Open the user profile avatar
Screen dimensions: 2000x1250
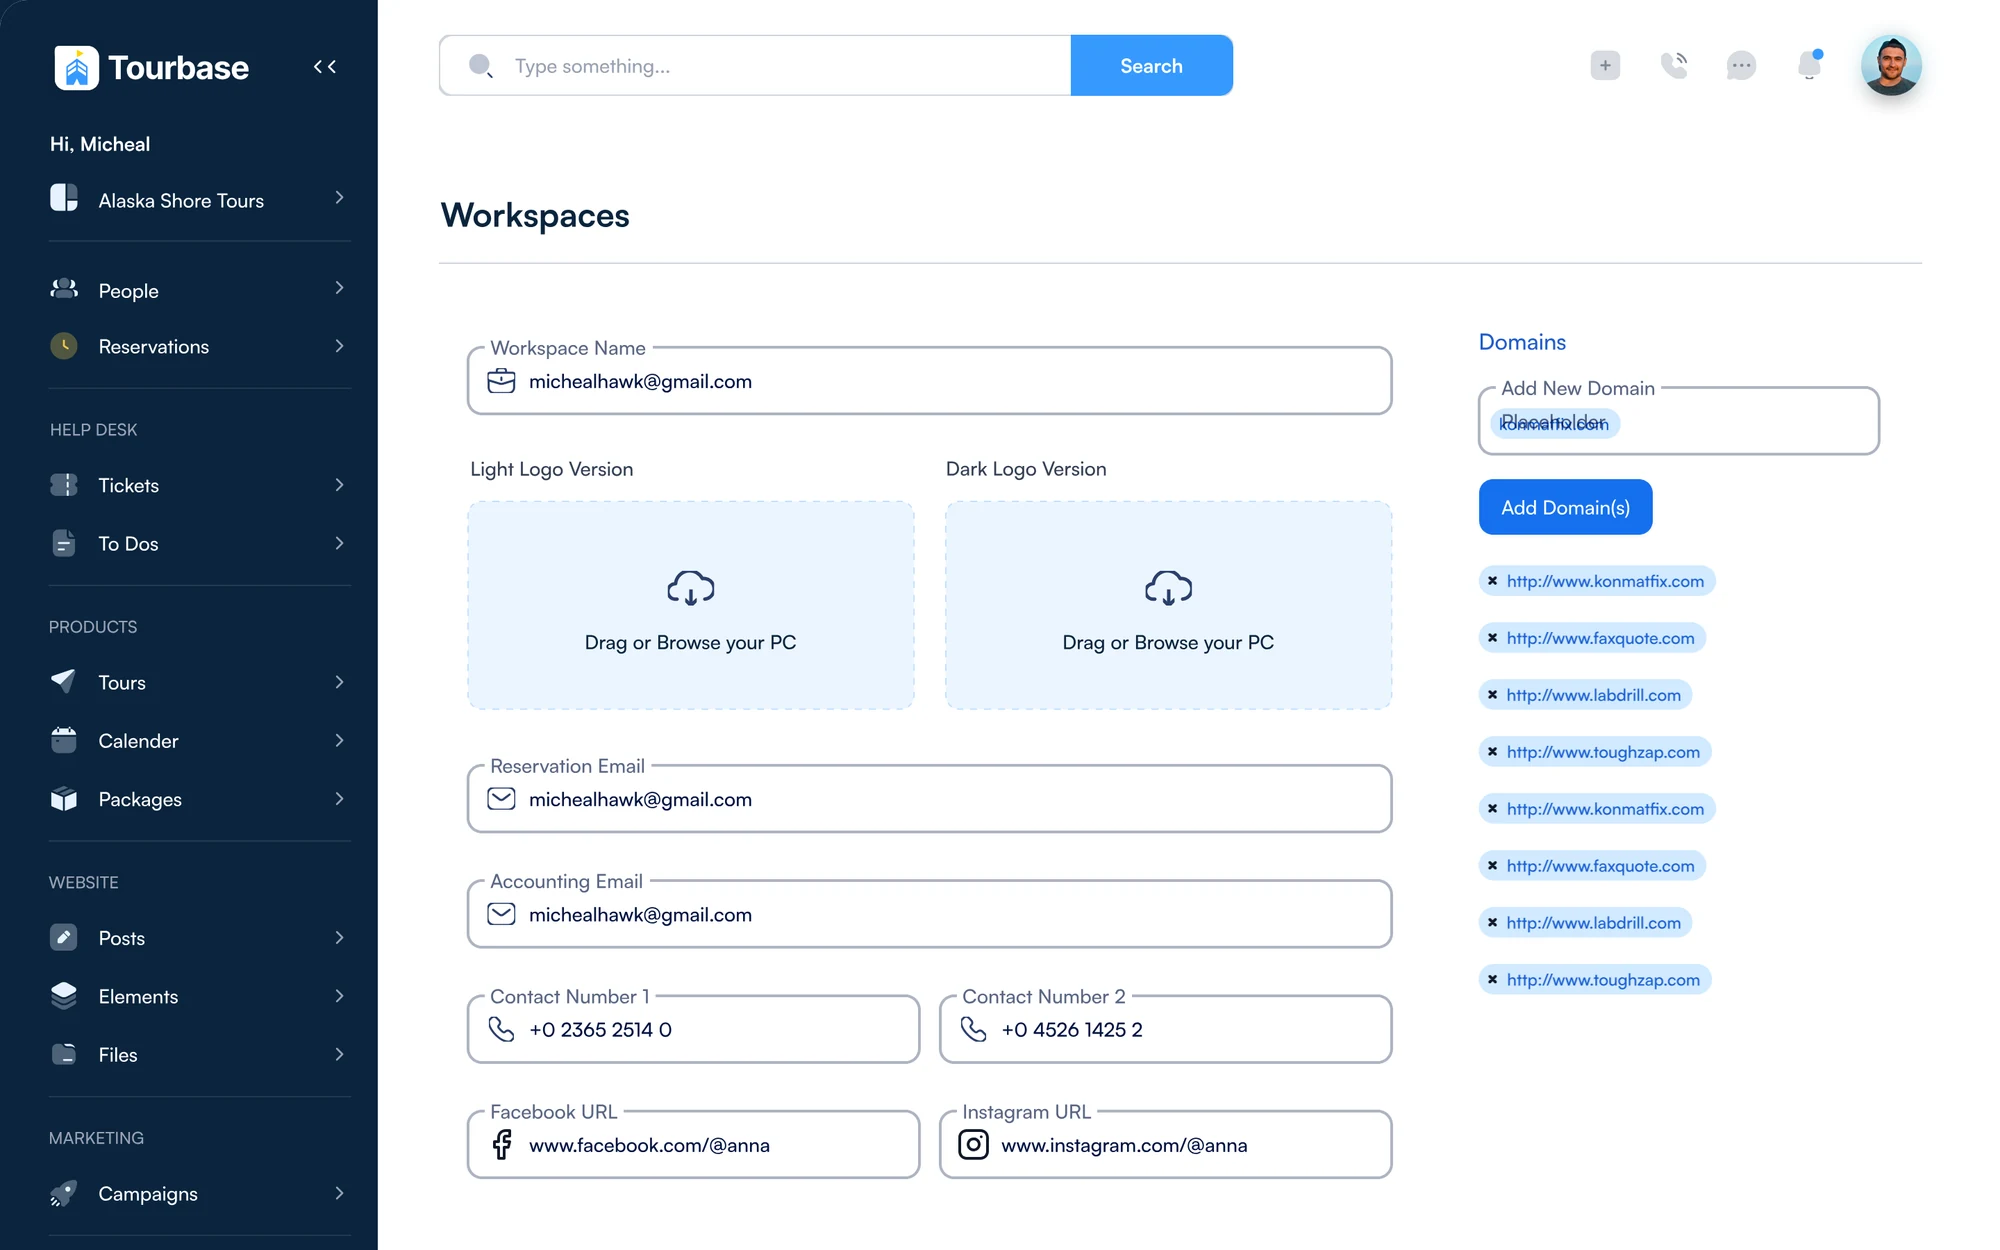point(1891,66)
